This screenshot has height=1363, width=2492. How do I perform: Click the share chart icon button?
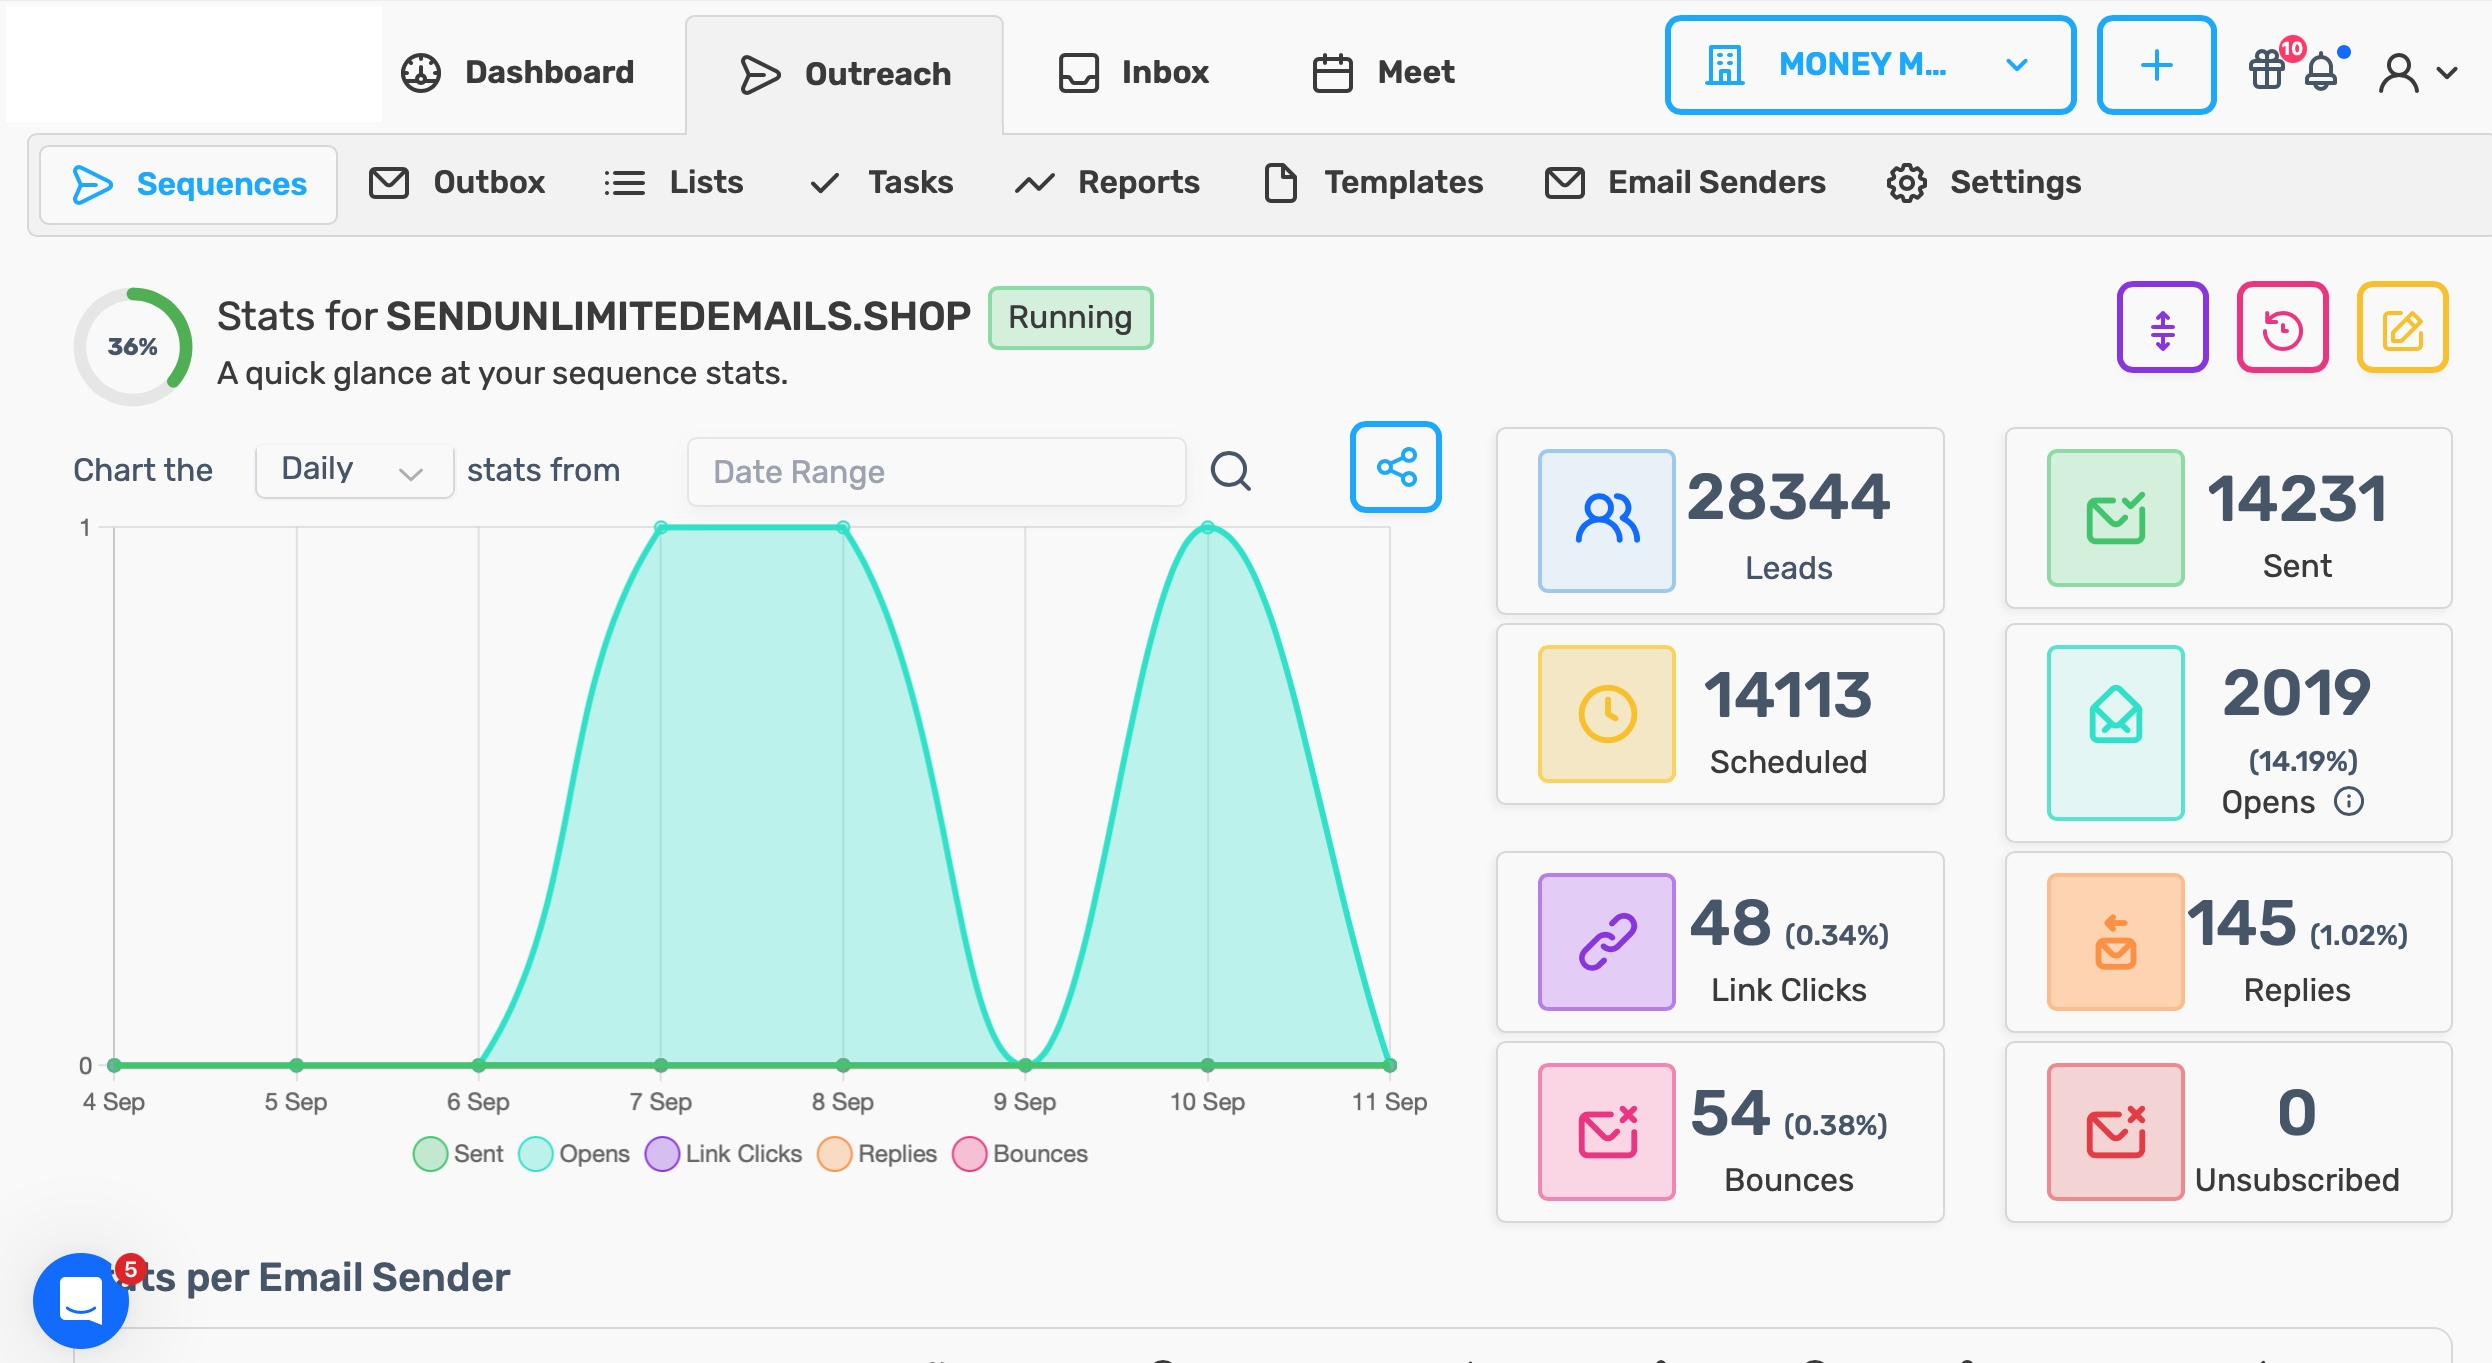pyautogui.click(x=1395, y=467)
